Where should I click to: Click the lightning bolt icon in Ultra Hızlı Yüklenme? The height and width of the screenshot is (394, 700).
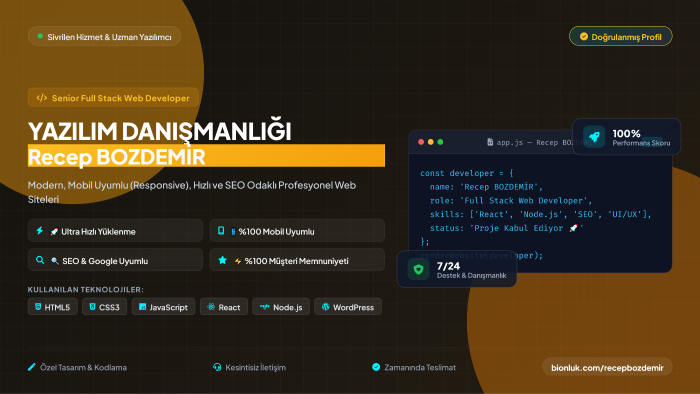(x=40, y=231)
